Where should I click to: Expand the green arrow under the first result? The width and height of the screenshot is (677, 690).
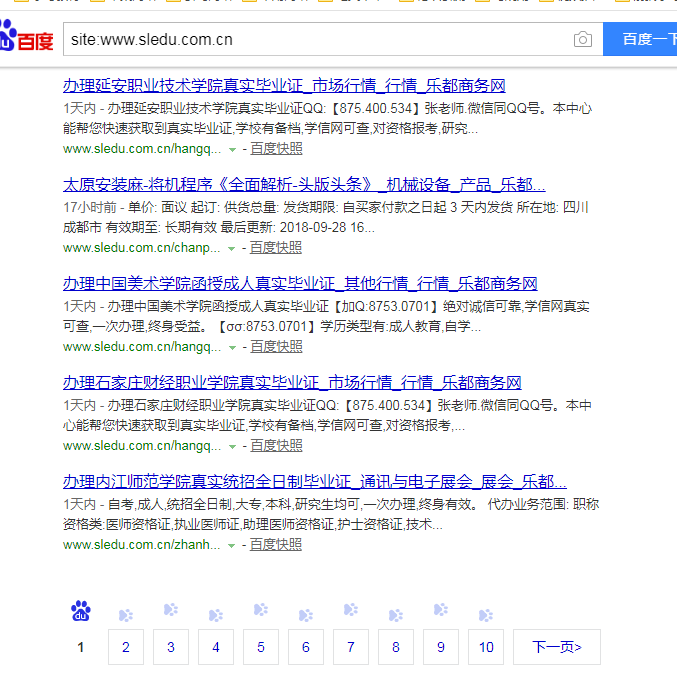232,149
